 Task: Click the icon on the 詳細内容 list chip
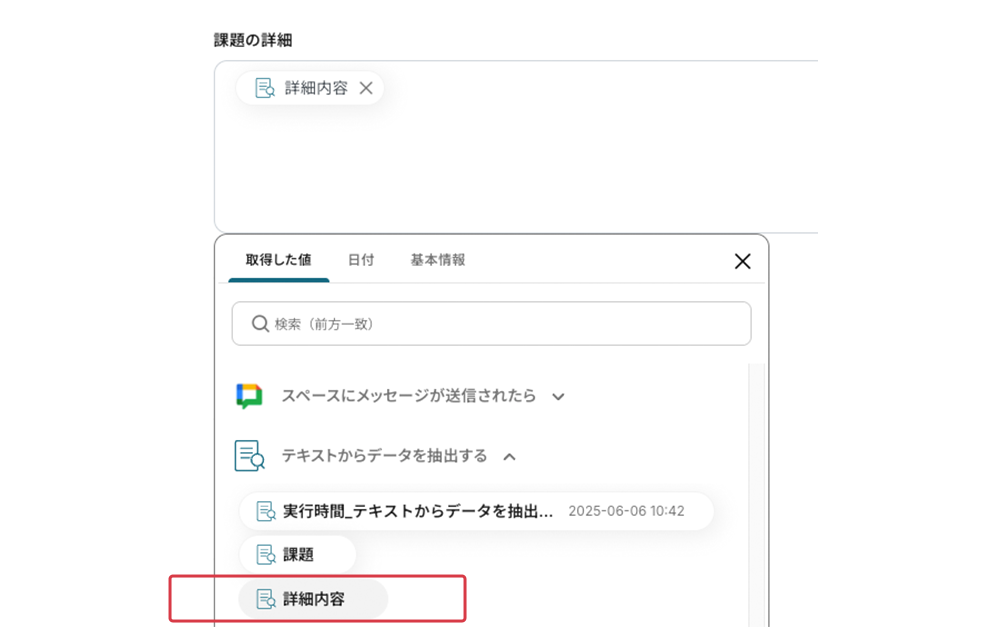point(265,599)
